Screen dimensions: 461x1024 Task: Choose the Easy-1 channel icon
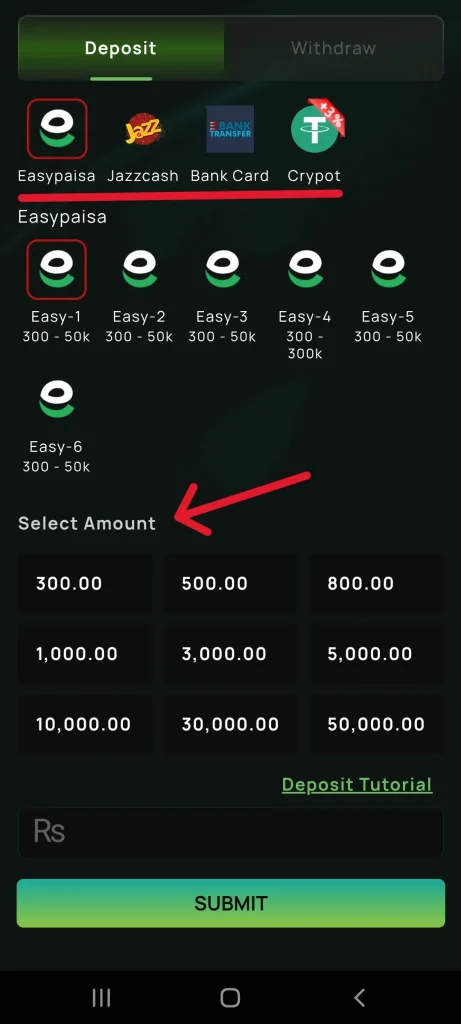point(57,270)
